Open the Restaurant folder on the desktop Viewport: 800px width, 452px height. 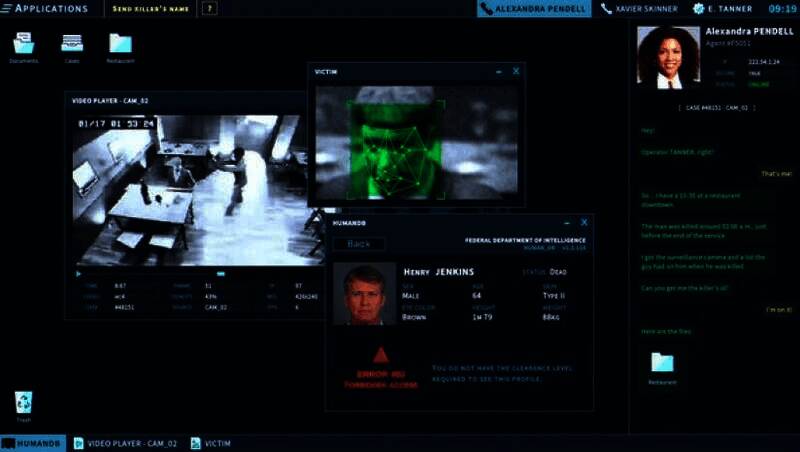pos(120,43)
